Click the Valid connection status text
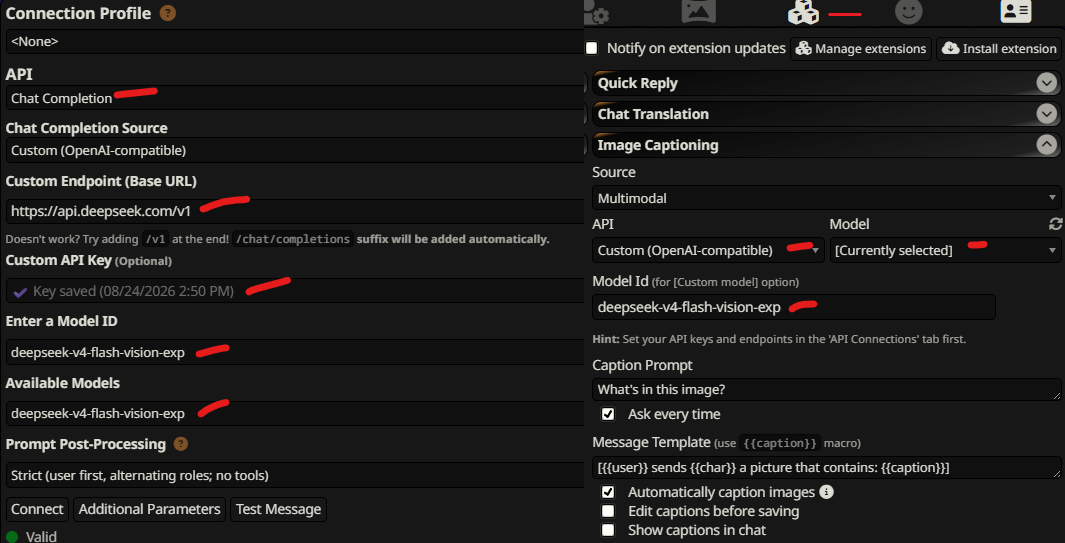1065x543 pixels. tap(41, 536)
